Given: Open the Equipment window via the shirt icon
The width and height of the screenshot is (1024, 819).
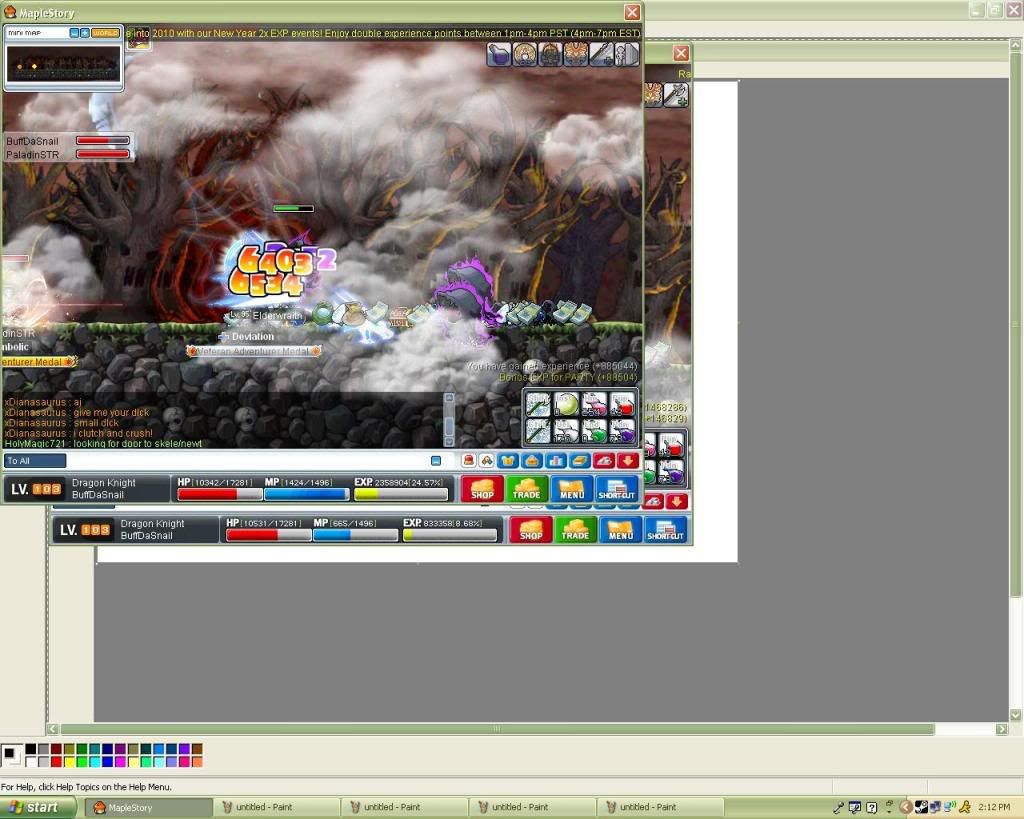Looking at the screenshot, I should (x=508, y=461).
